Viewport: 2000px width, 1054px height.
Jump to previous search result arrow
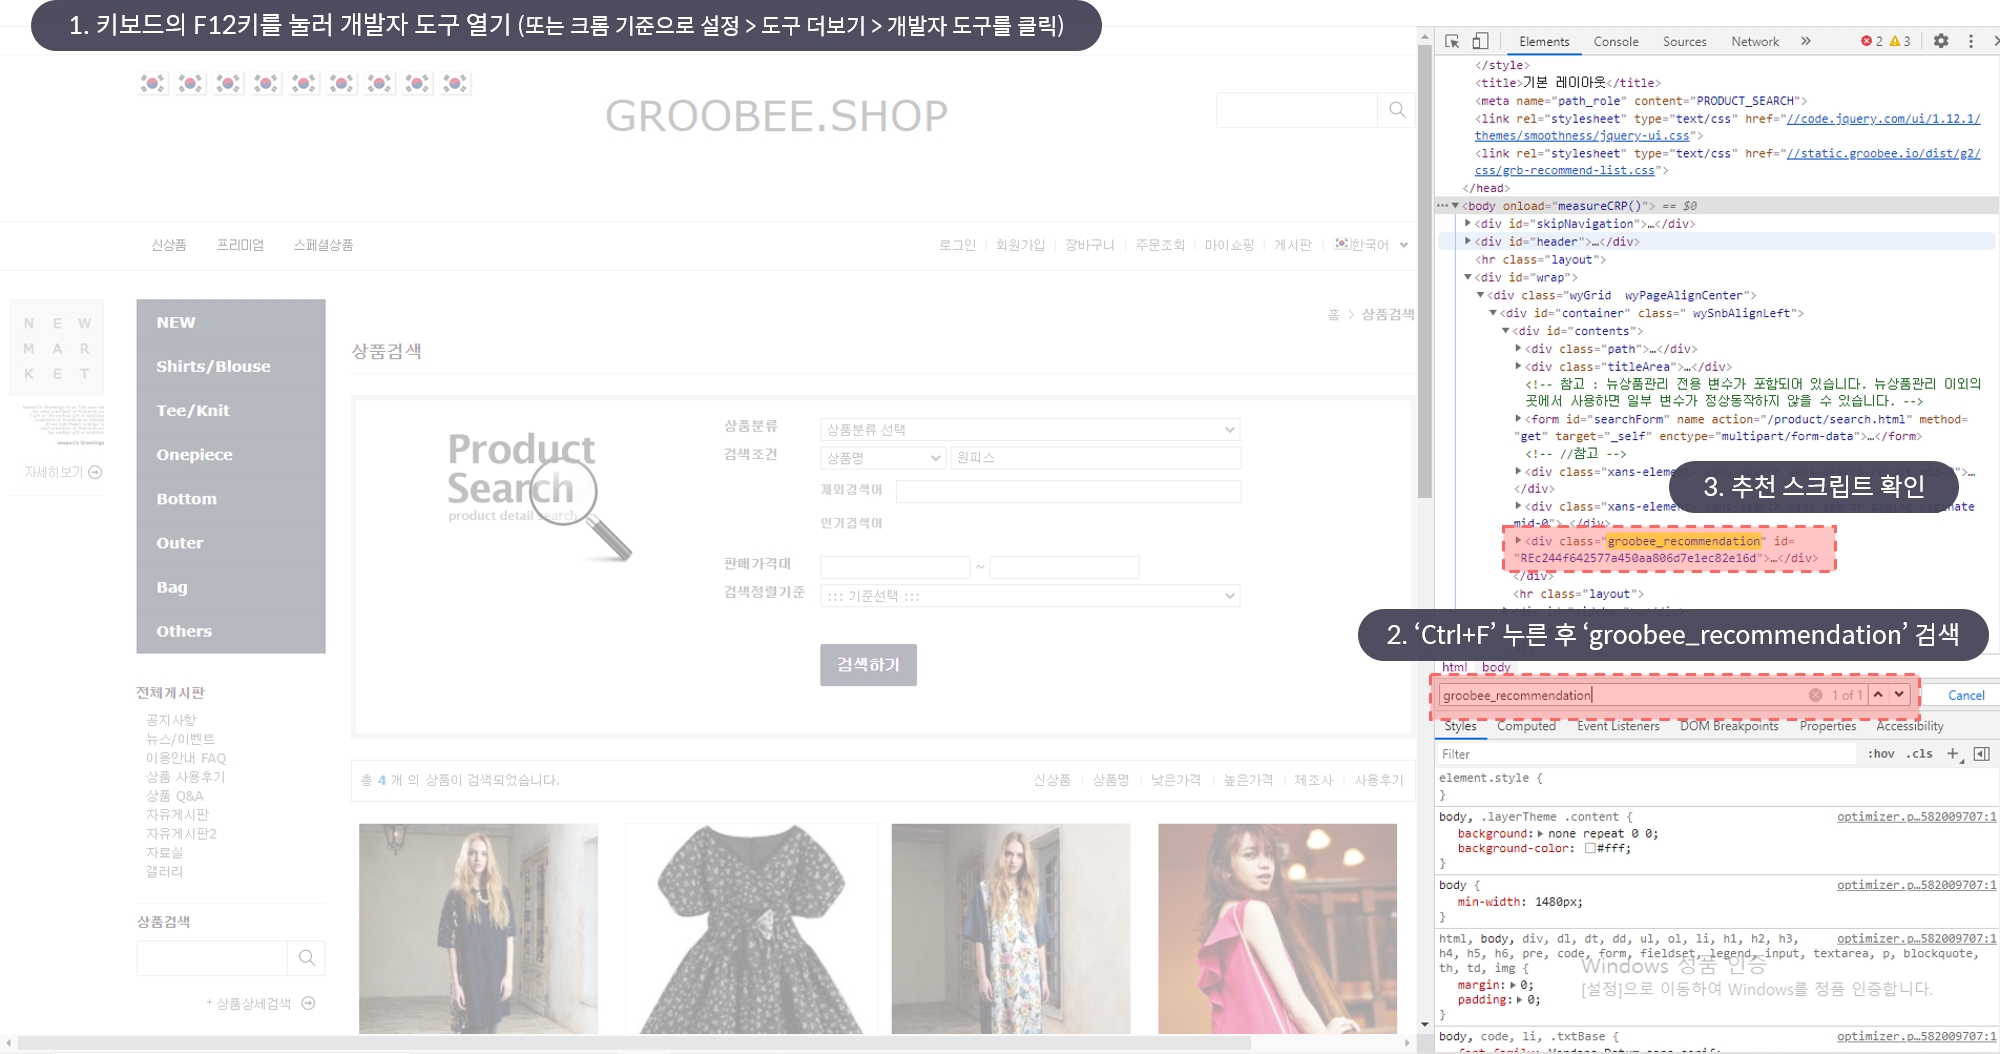click(1878, 694)
